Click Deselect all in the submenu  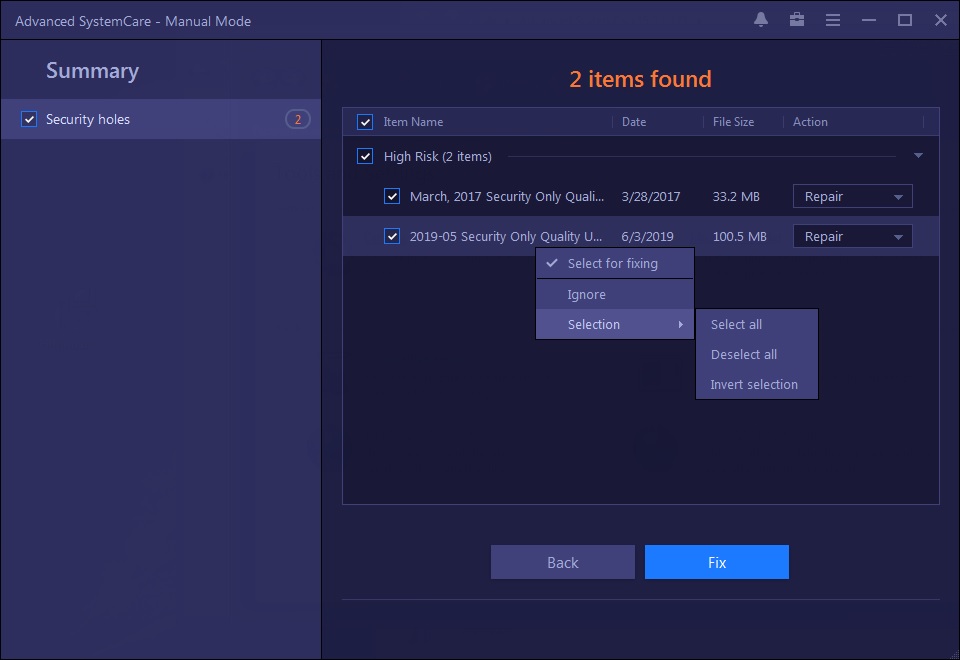click(757, 354)
